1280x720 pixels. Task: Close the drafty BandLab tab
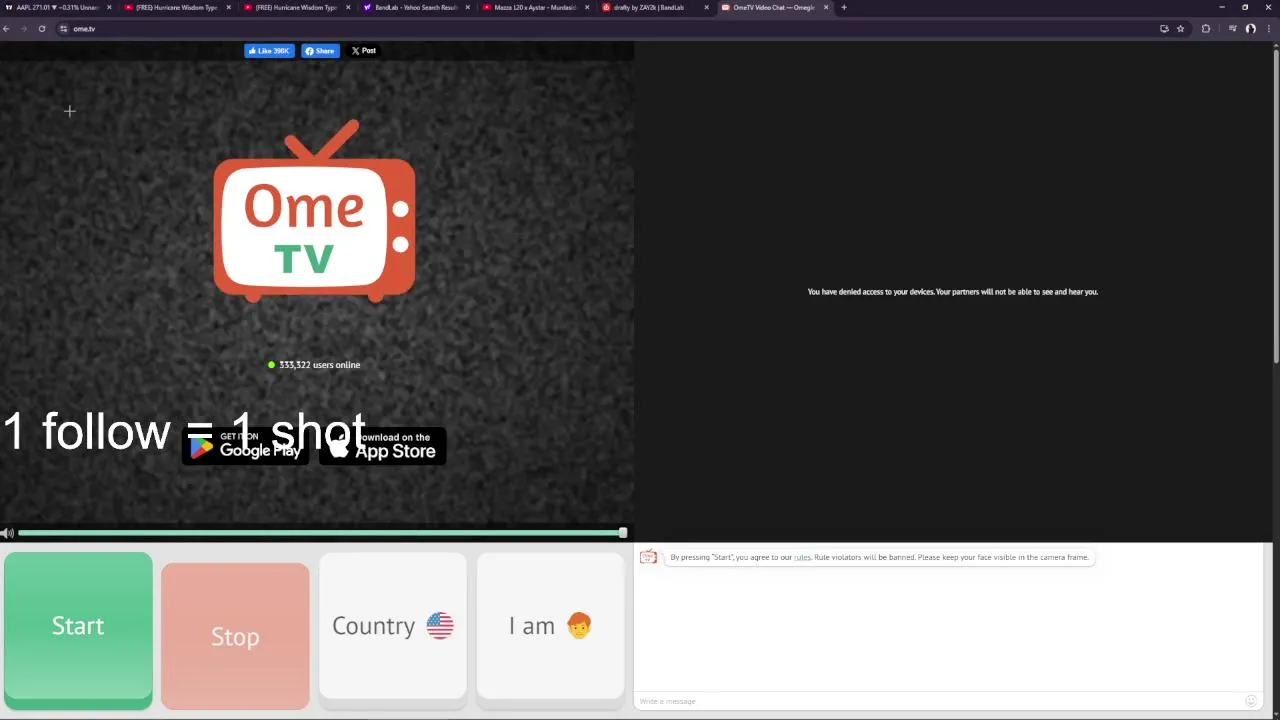pyautogui.click(x=706, y=7)
